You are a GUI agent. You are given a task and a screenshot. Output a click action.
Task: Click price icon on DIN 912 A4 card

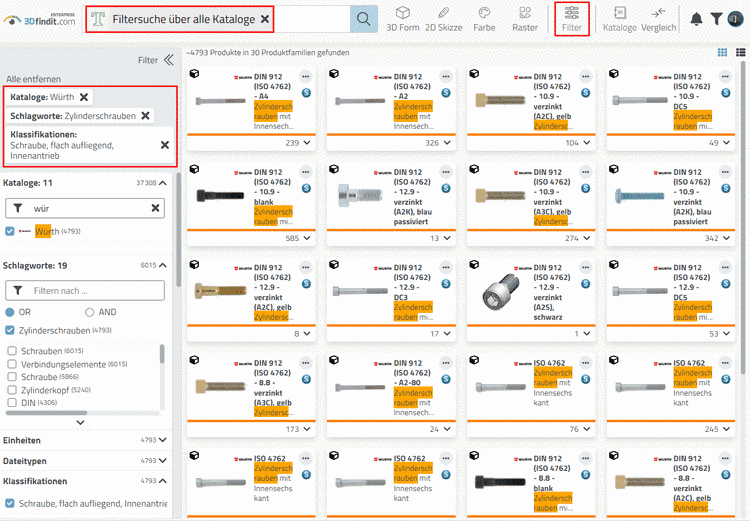pos(306,93)
